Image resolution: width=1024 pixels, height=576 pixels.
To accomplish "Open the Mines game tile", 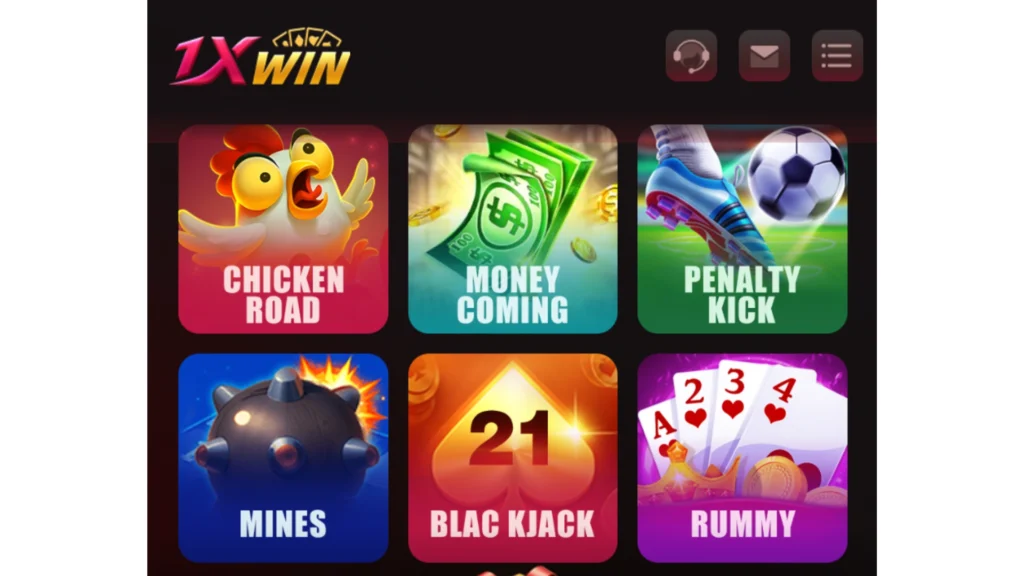I will point(283,458).
